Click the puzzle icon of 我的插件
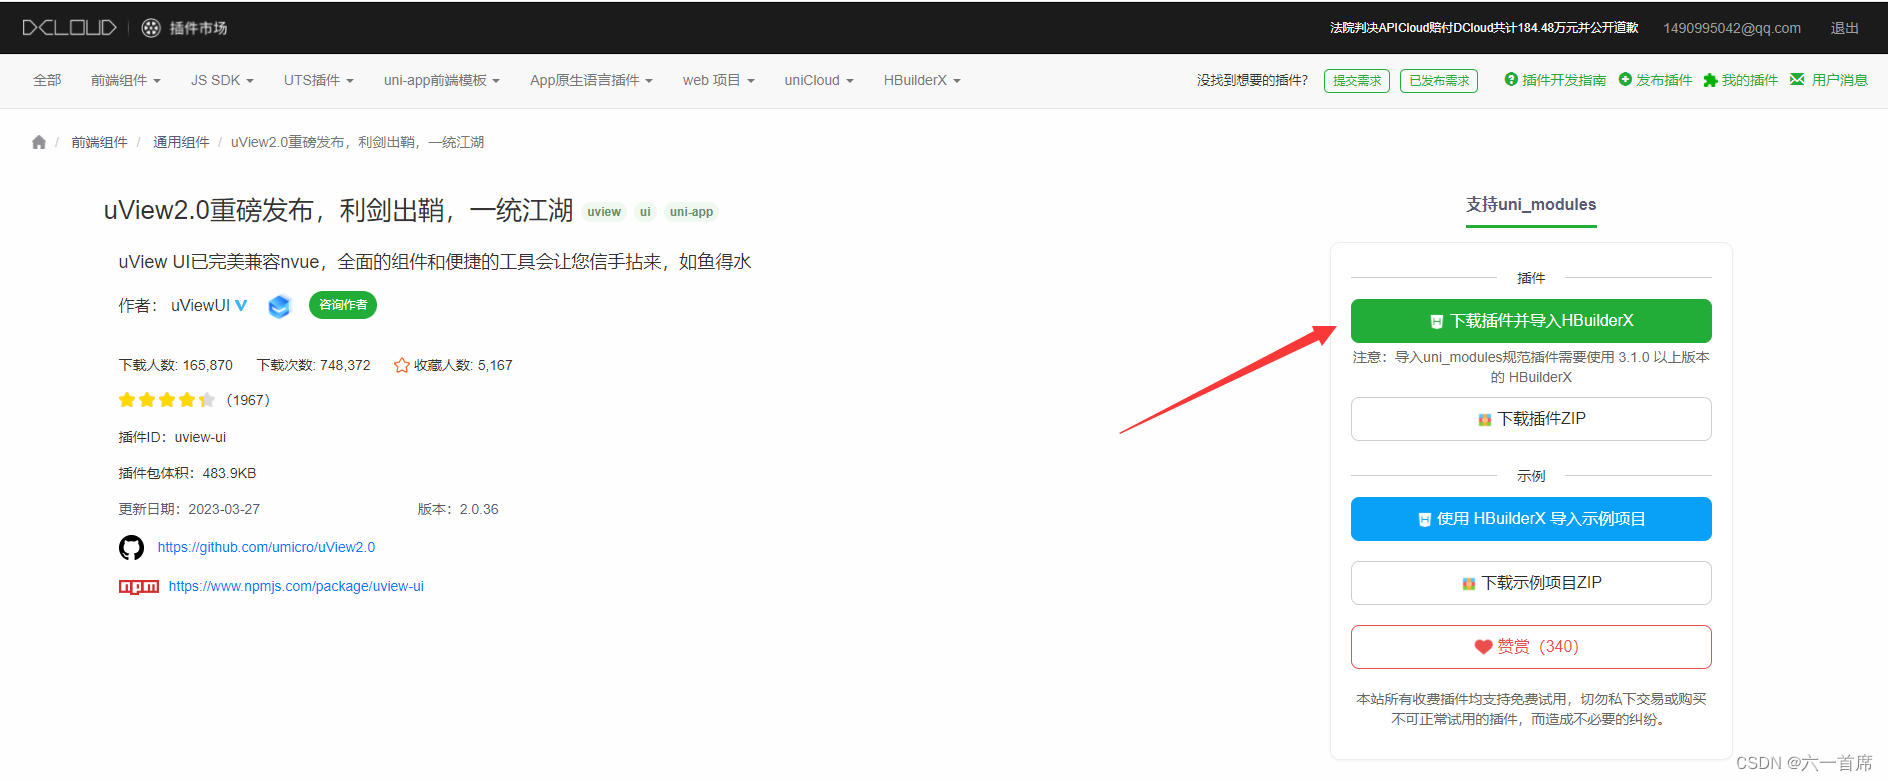This screenshot has height=781, width=1888. pyautogui.click(x=1710, y=80)
